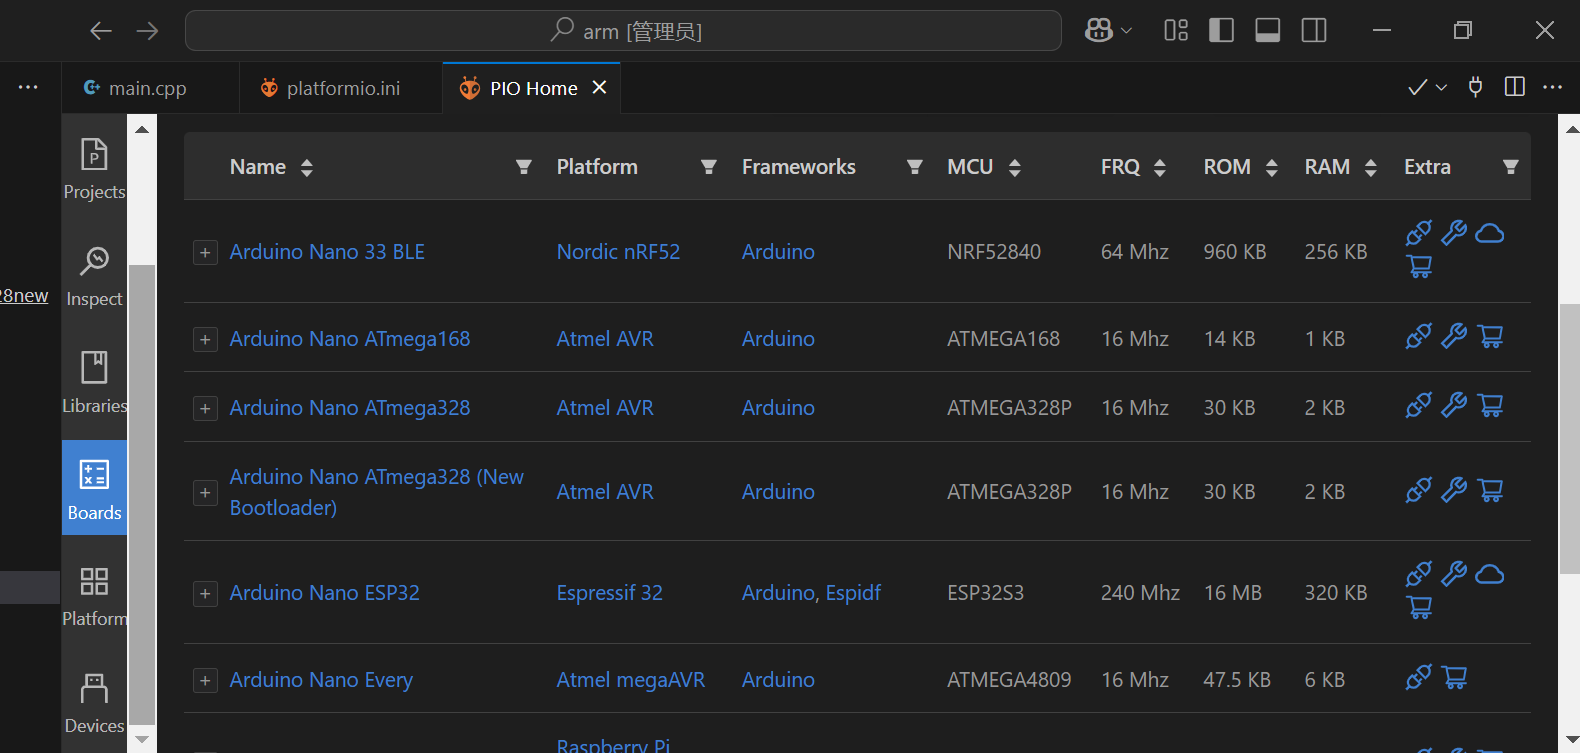Open the Copilot dropdown chevron in title bar
The image size is (1580, 753).
1126,31
